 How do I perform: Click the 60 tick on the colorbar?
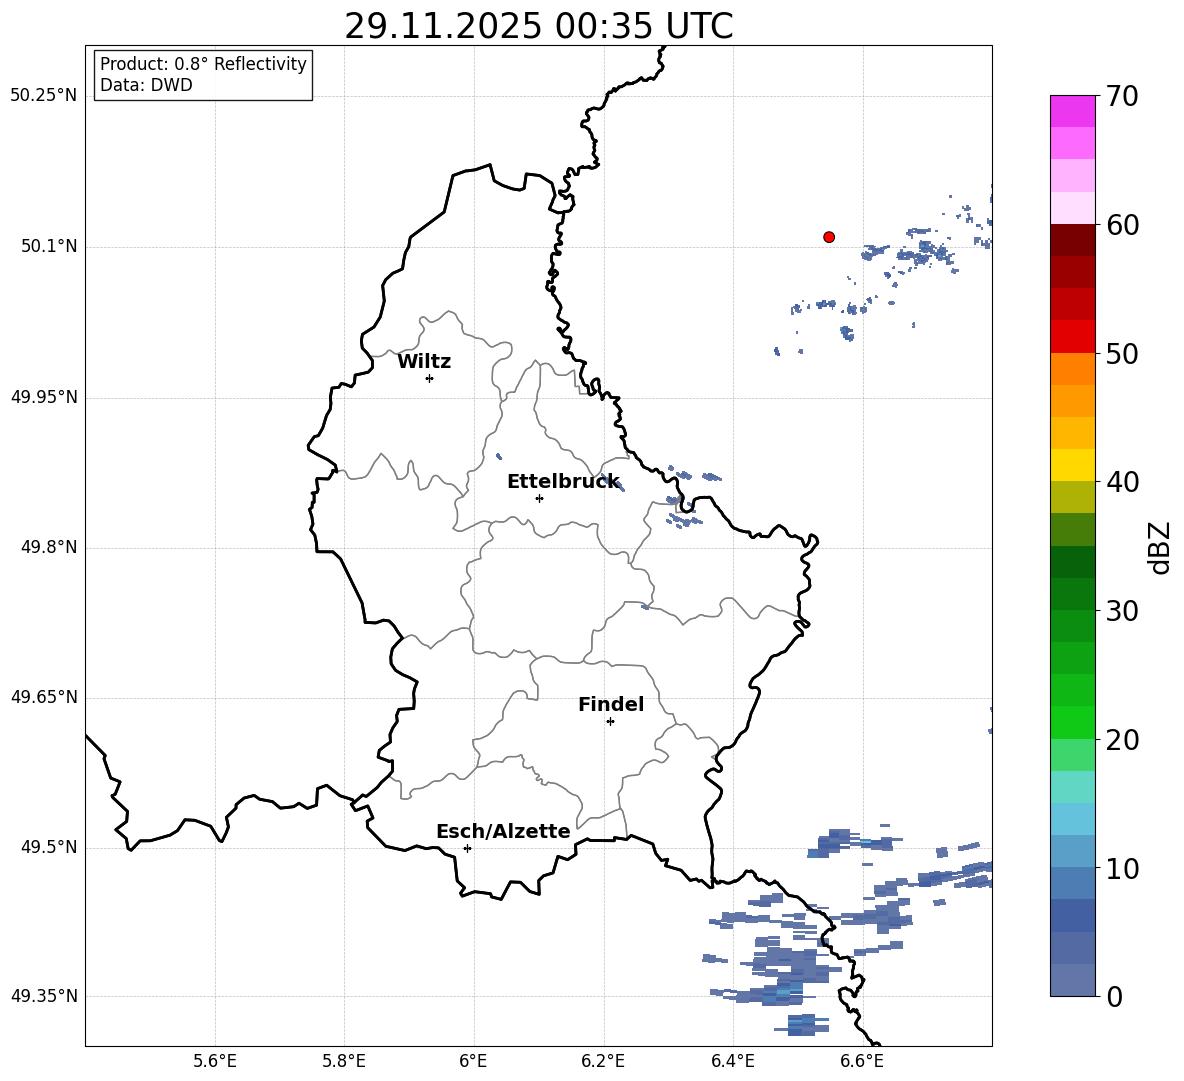click(x=1122, y=225)
